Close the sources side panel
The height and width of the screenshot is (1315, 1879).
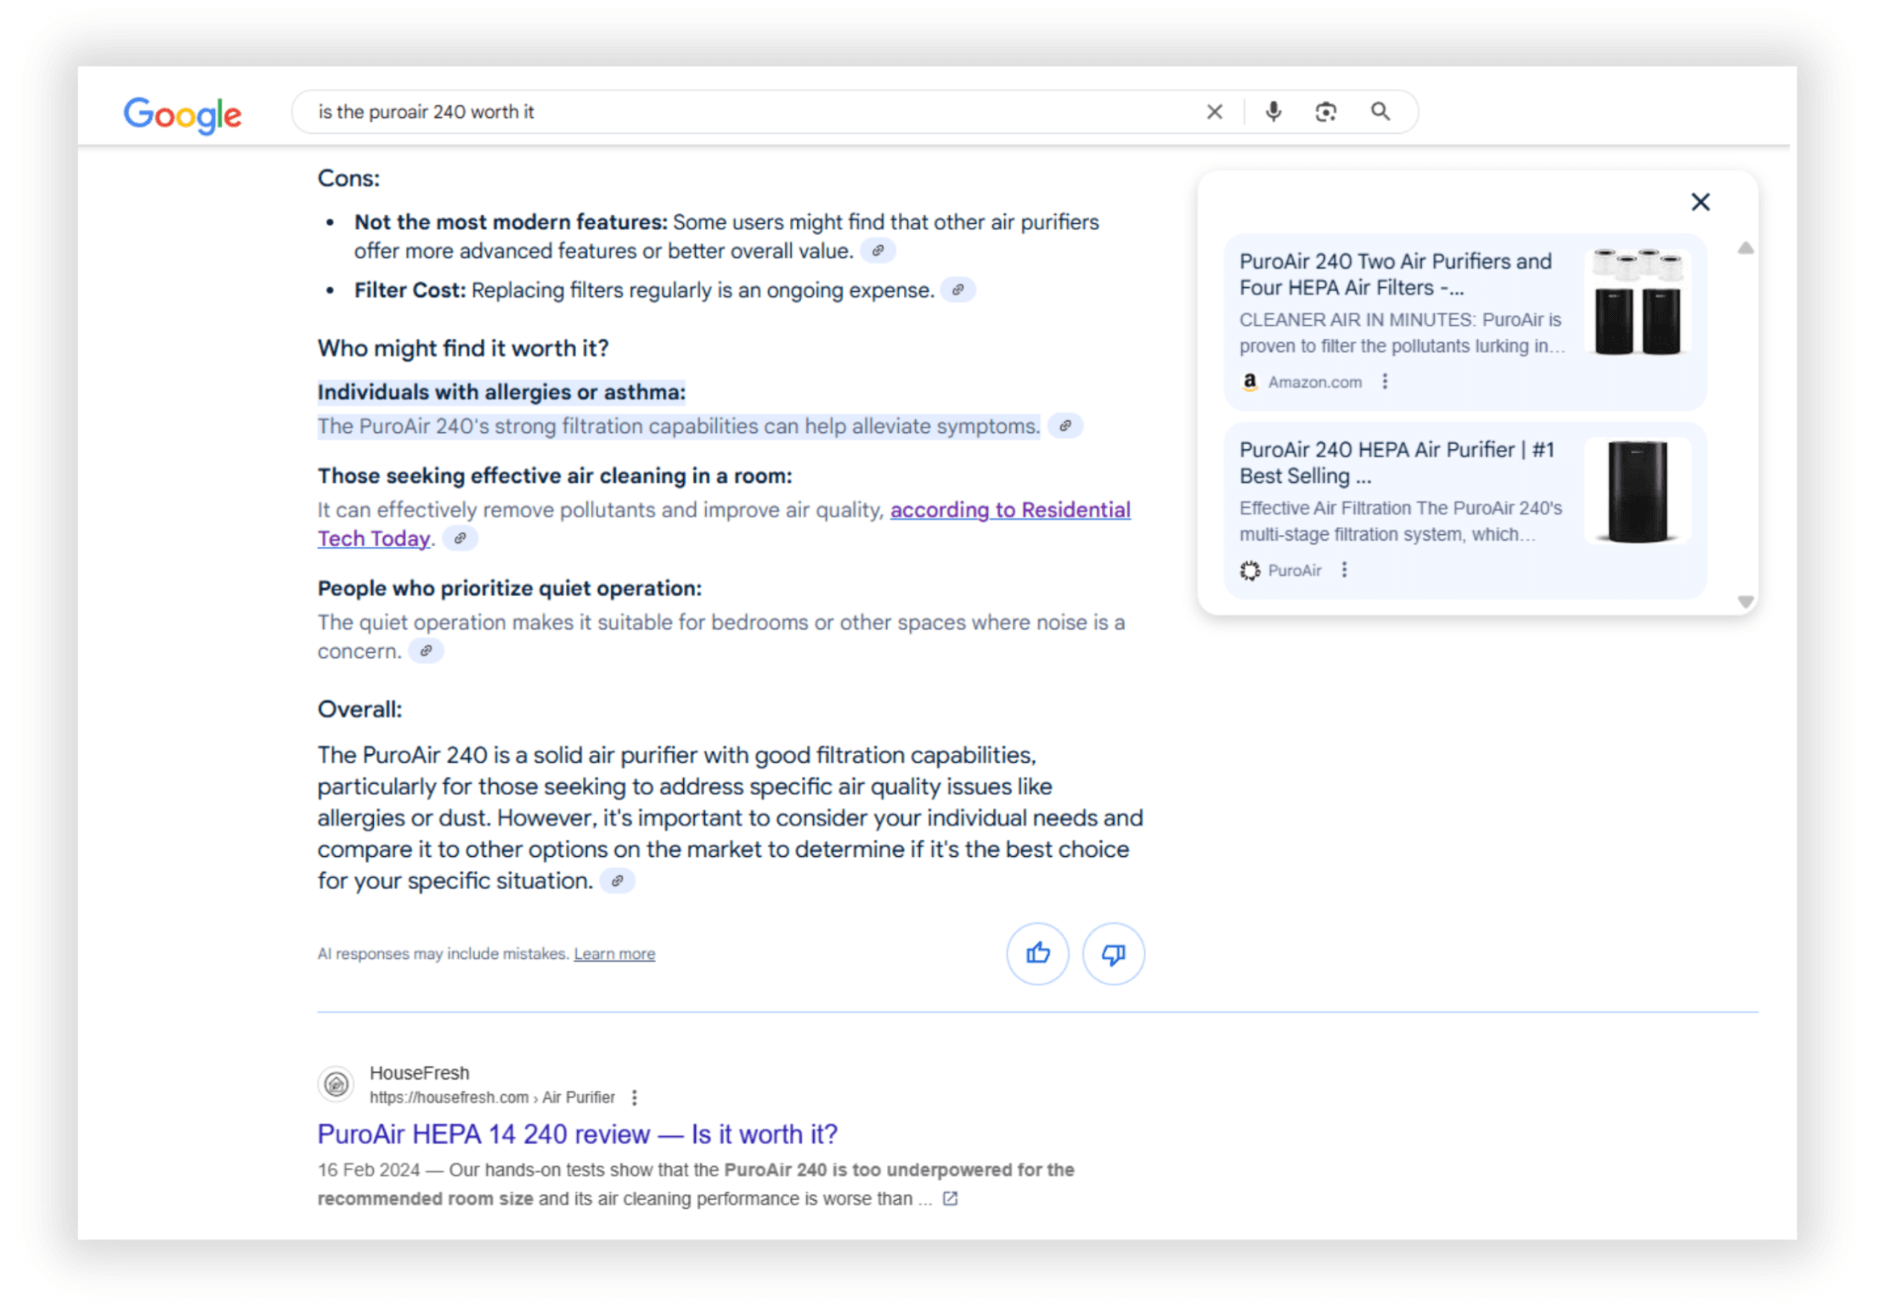(x=1700, y=202)
